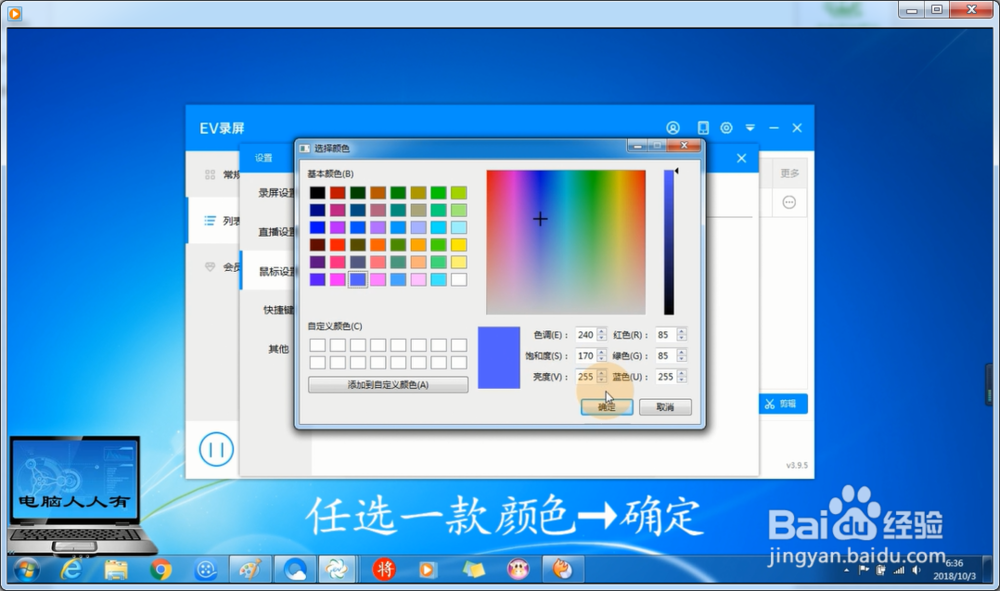Open the Paint palette app on taskbar
The height and width of the screenshot is (591, 1000).
tap(250, 569)
